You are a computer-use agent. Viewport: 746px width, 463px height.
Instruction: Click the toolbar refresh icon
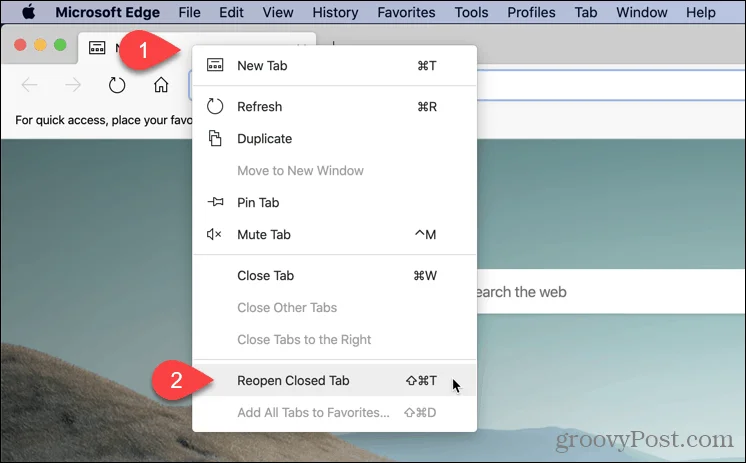click(x=117, y=85)
